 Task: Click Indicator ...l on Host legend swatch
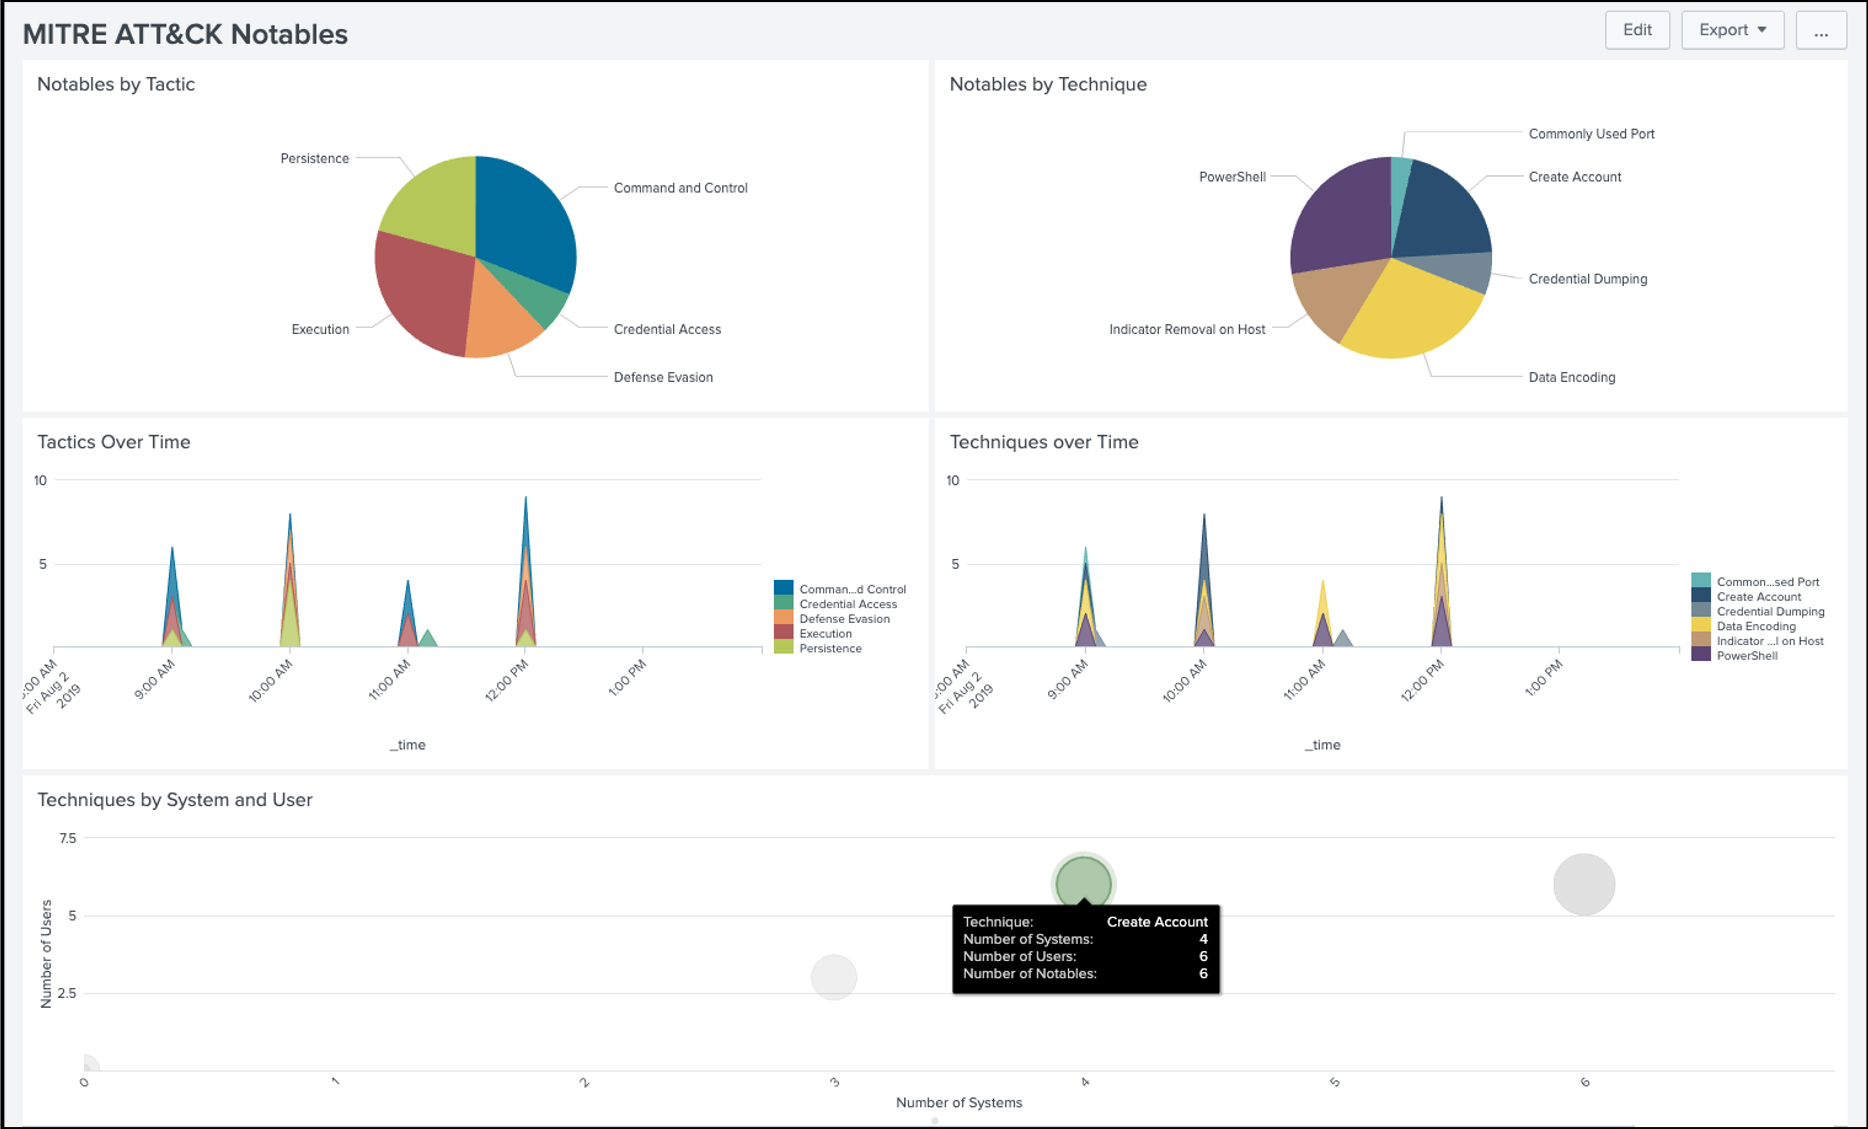point(1701,641)
